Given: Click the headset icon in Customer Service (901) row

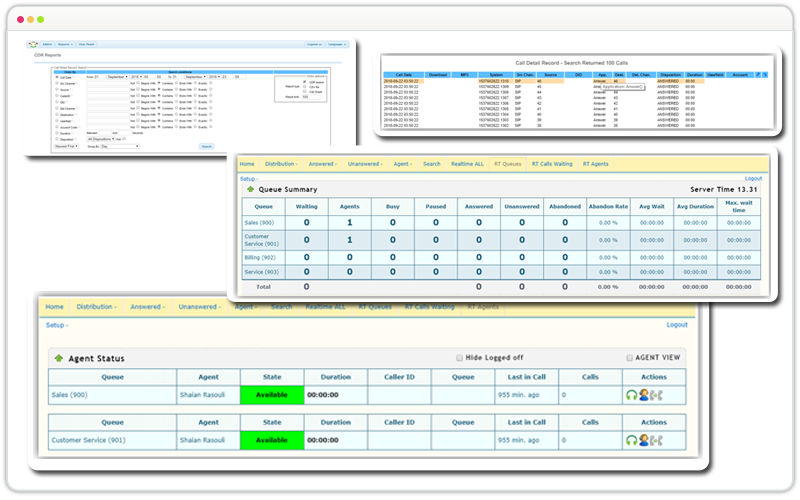Looking at the screenshot, I should pos(632,440).
